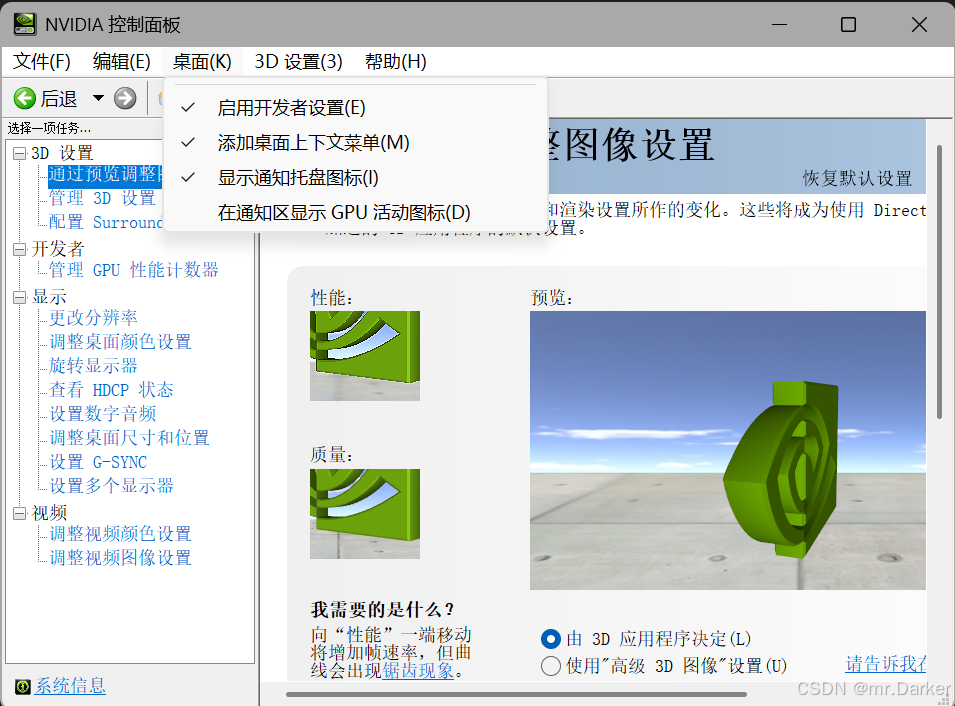Collapse the 显示 tree node

[19, 297]
